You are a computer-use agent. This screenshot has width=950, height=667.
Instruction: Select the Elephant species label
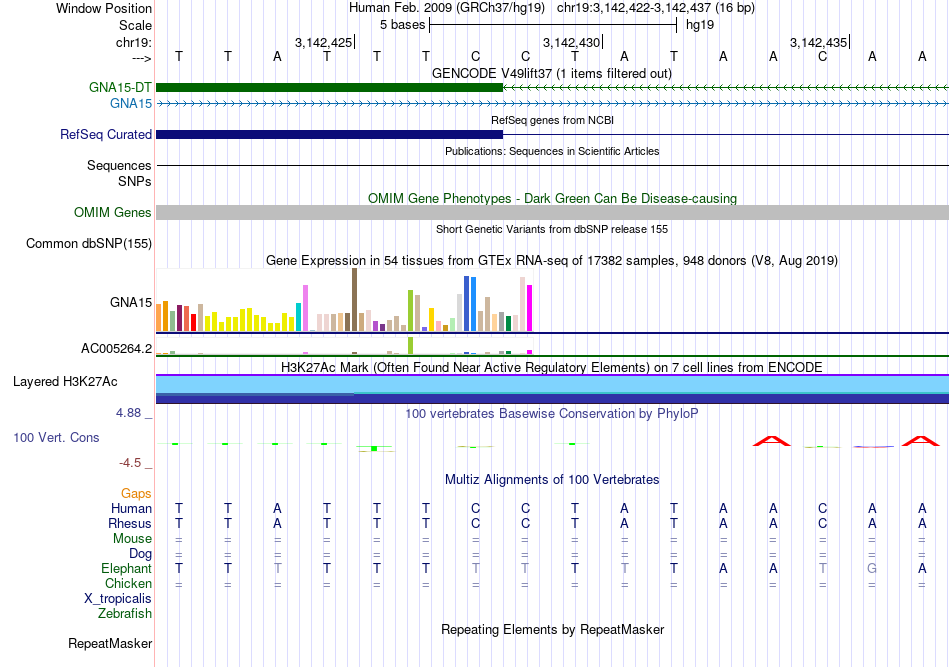point(127,568)
